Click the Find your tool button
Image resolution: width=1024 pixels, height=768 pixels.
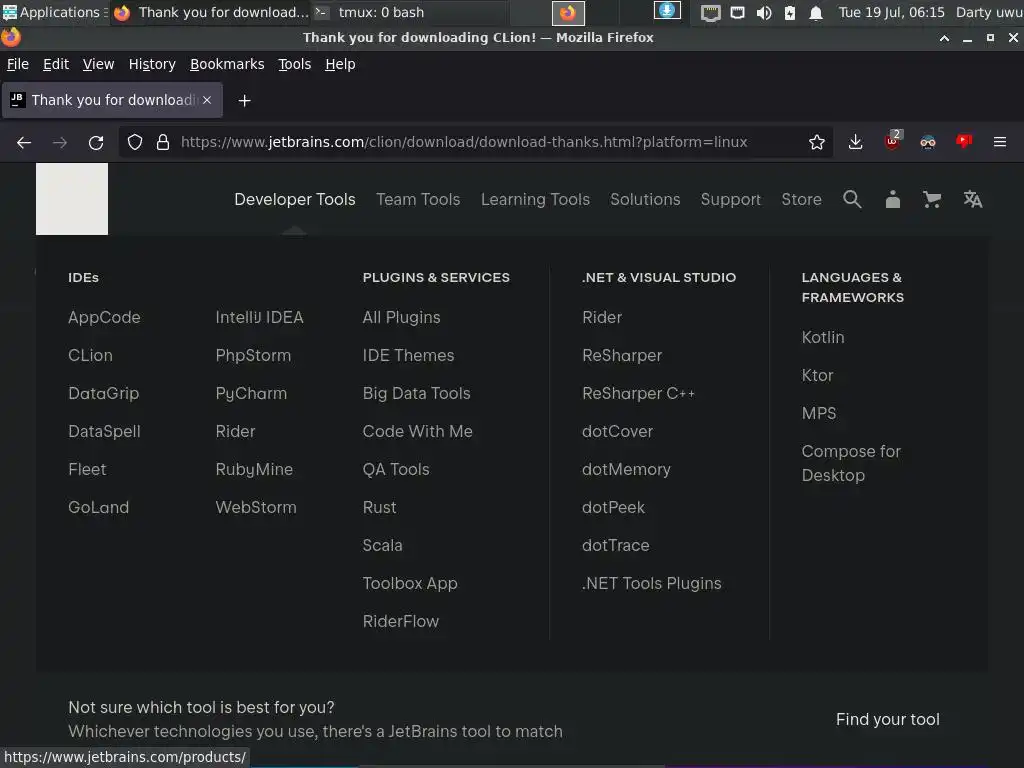tap(888, 719)
